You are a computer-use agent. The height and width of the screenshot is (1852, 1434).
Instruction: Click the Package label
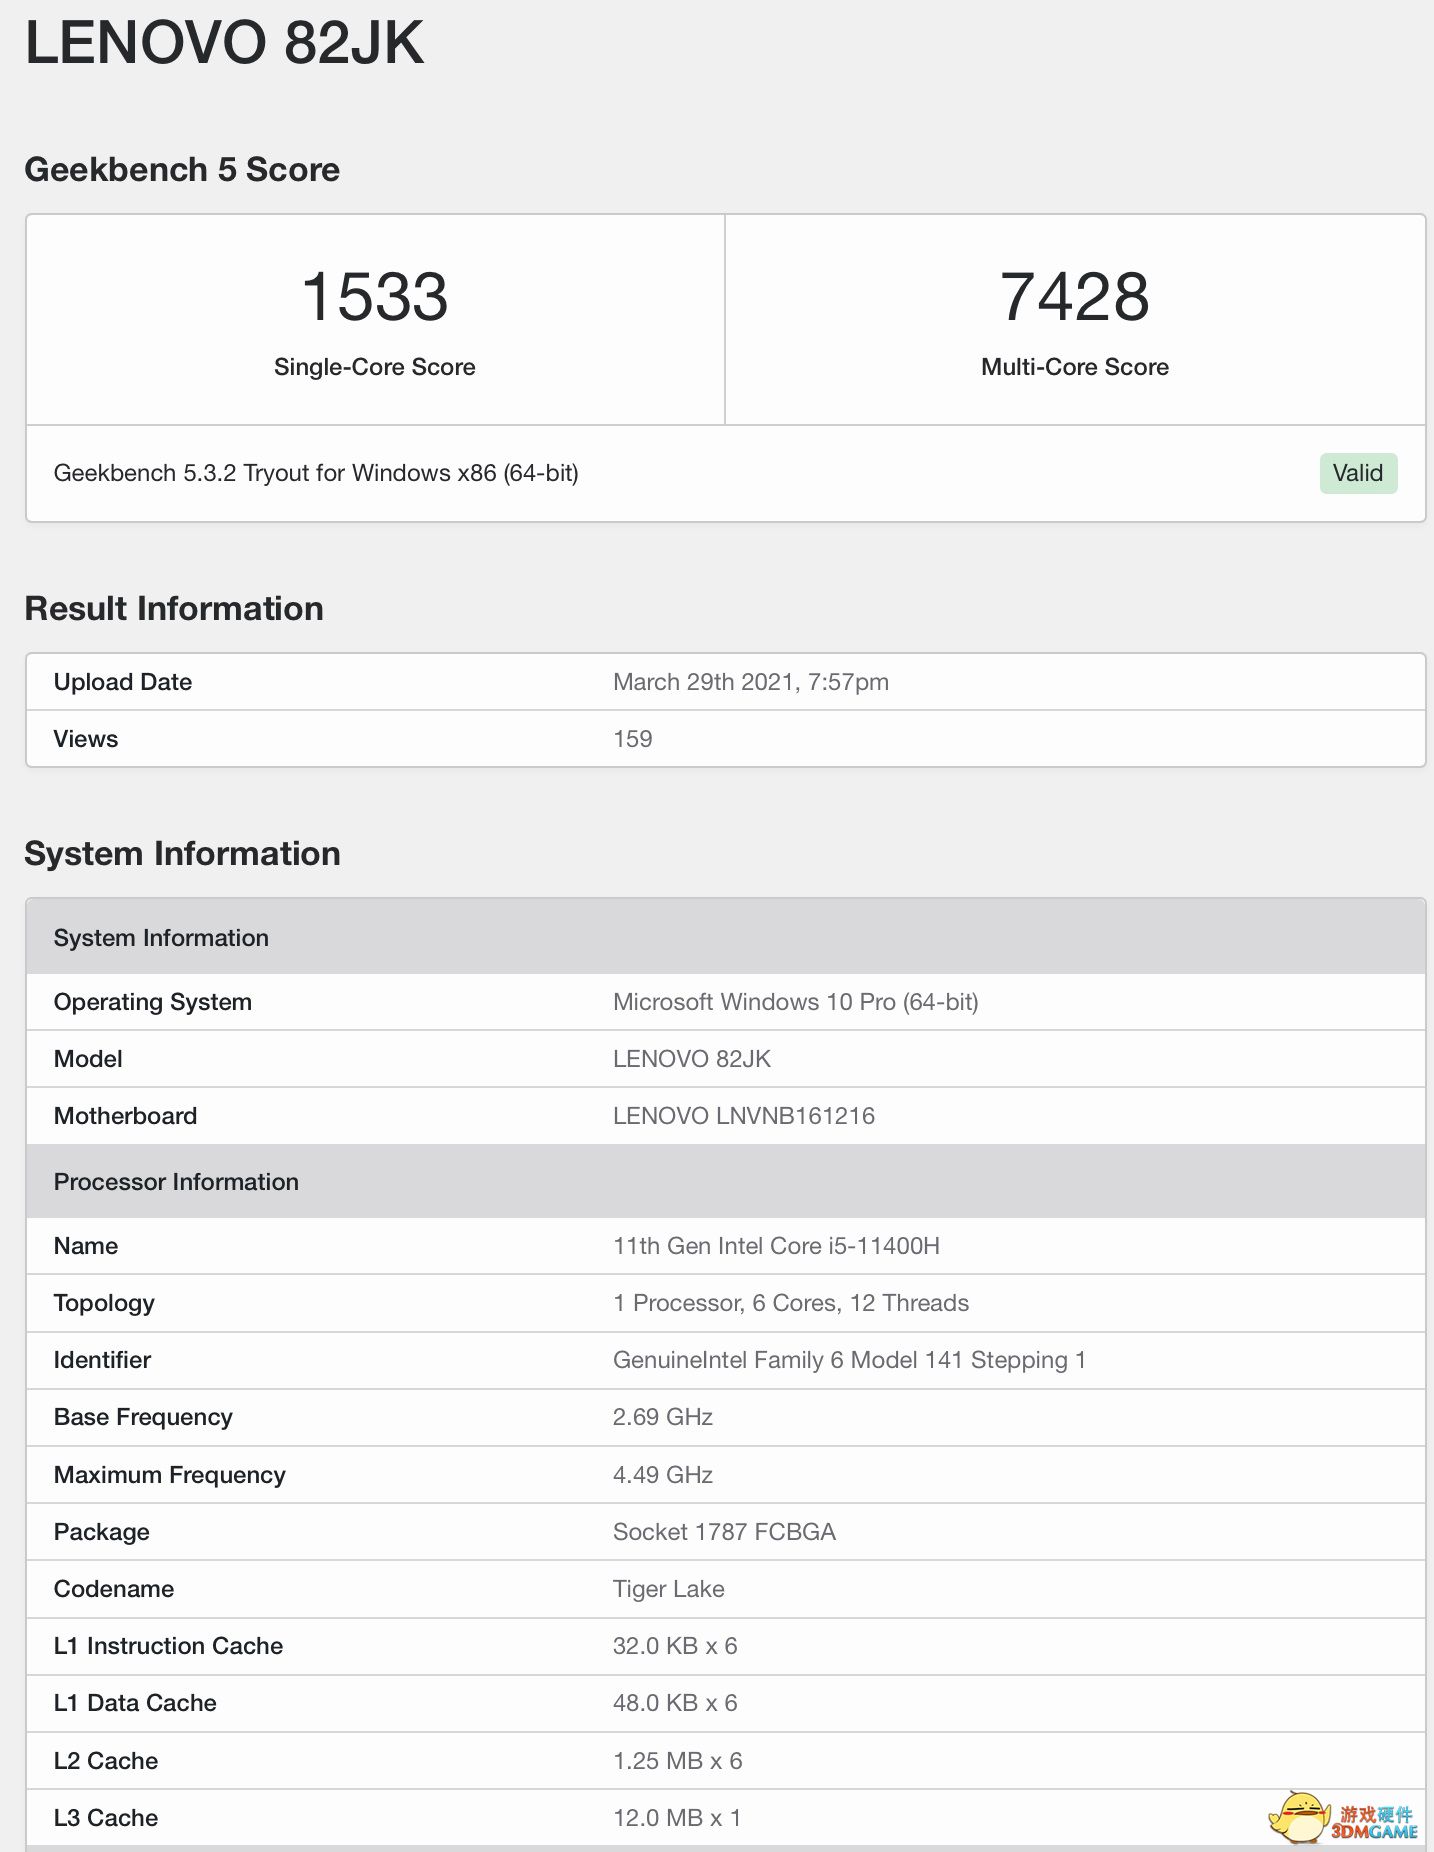click(x=102, y=1532)
